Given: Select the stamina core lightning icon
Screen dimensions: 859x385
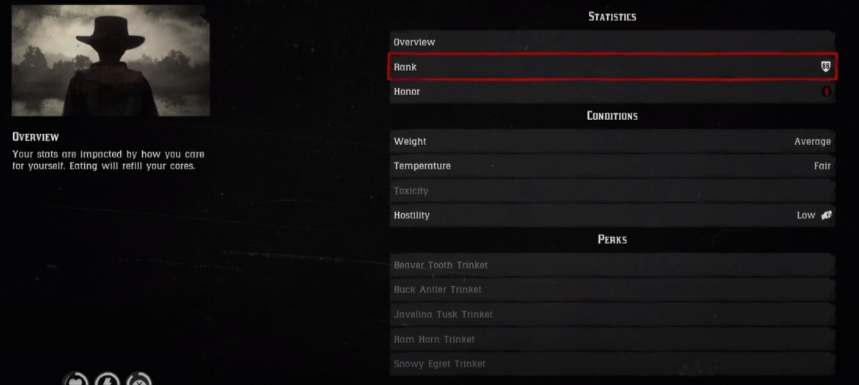Looking at the screenshot, I should click(107, 379).
